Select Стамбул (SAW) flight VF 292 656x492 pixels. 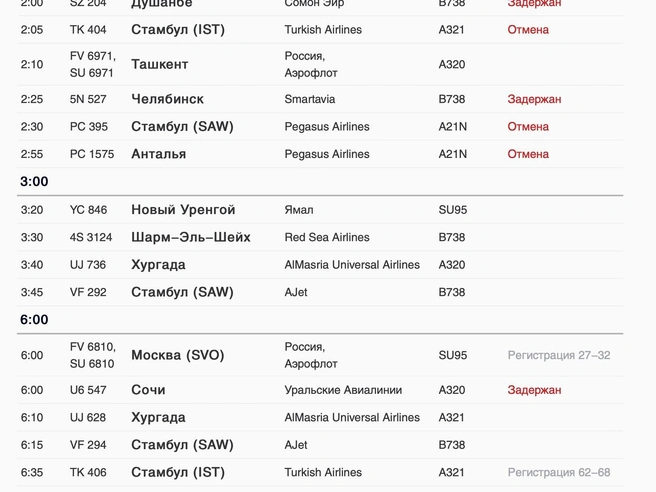(320, 292)
